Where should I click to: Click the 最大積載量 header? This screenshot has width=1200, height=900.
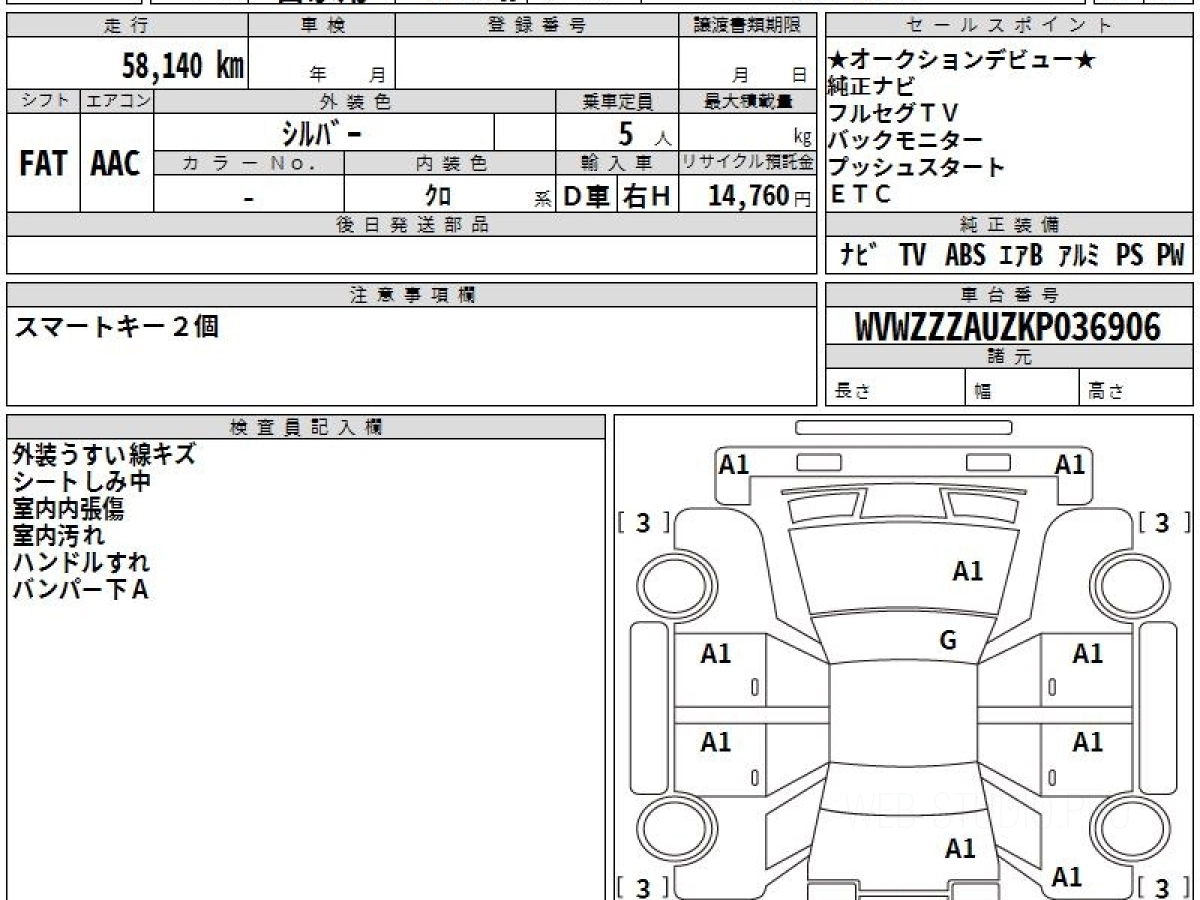point(748,102)
